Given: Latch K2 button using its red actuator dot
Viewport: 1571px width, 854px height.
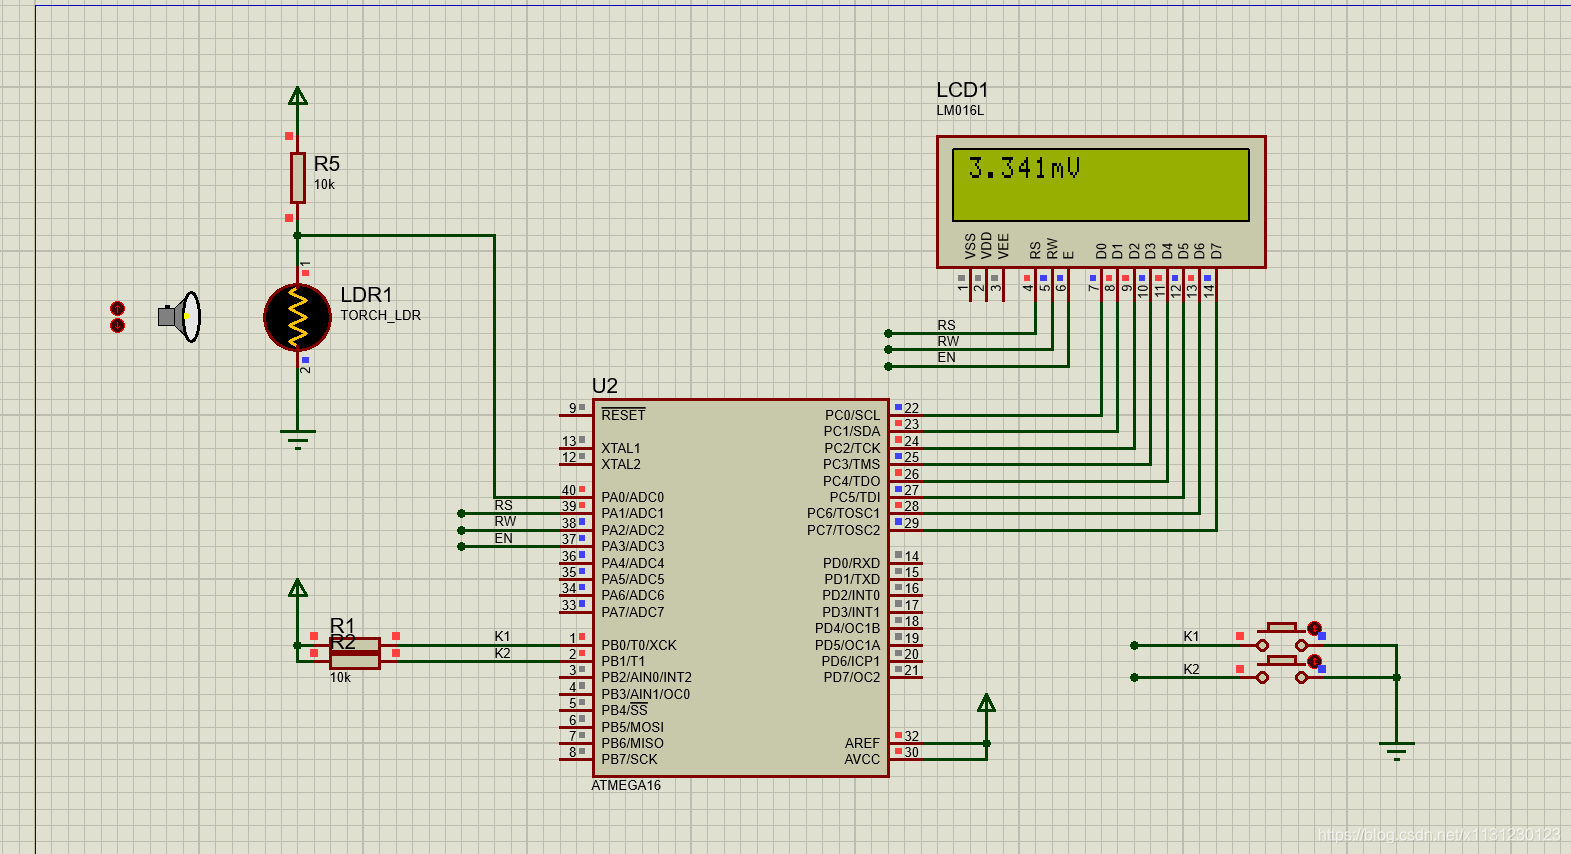Looking at the screenshot, I should tap(1314, 661).
